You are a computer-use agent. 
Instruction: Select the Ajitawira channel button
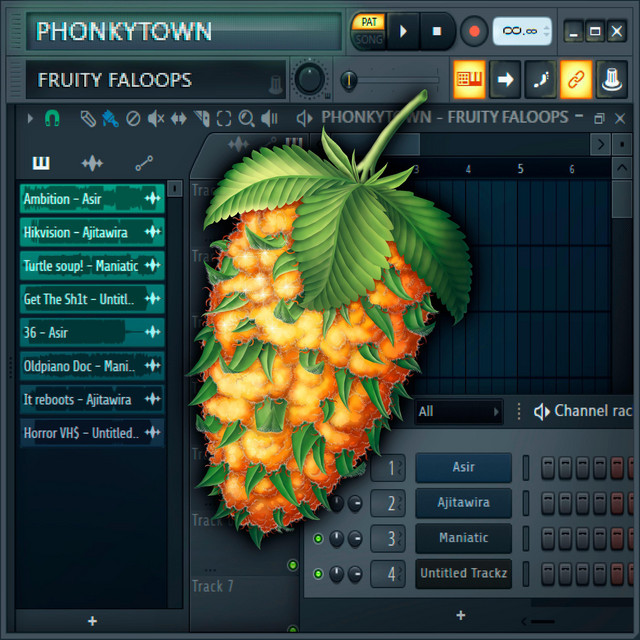(x=463, y=502)
